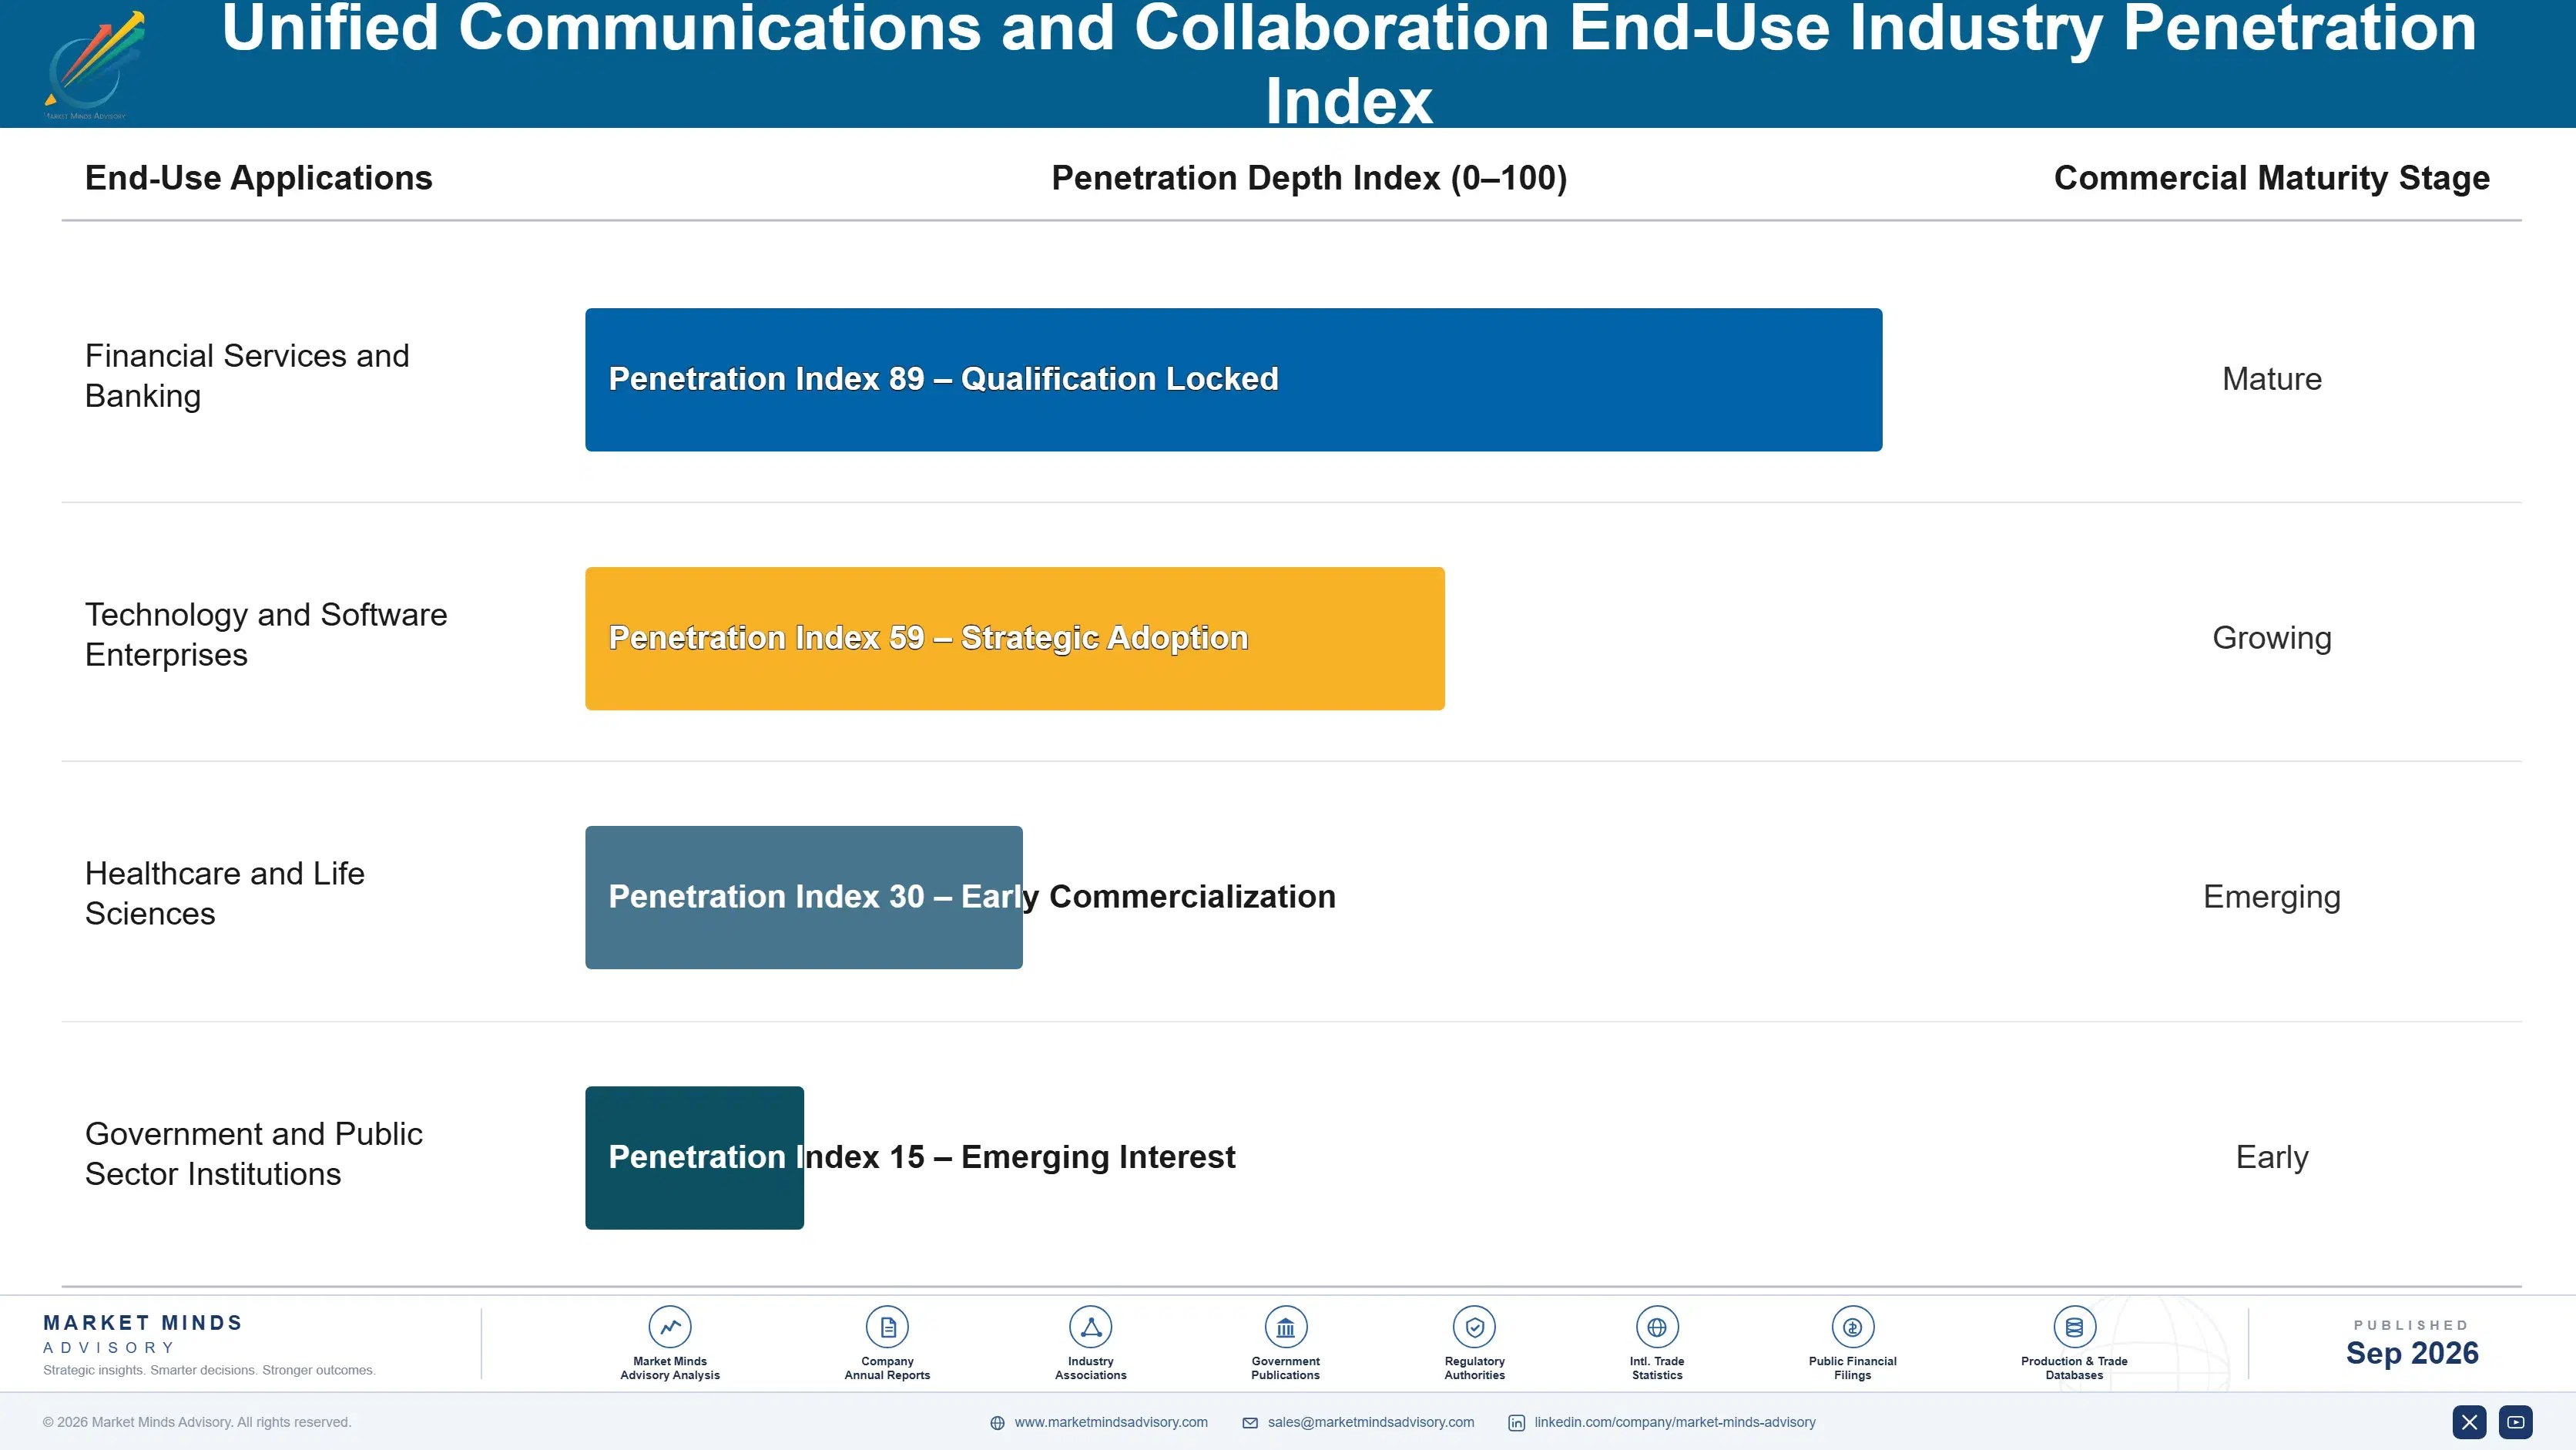This screenshot has width=2576, height=1450.
Task: Click the Sep 2026 published date
Action: [2412, 1353]
